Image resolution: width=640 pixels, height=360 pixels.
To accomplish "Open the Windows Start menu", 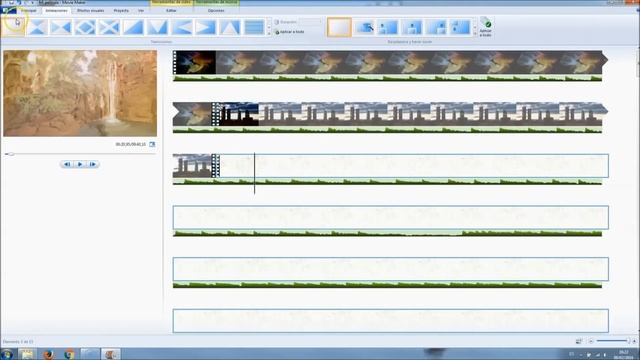I will (x=7, y=354).
